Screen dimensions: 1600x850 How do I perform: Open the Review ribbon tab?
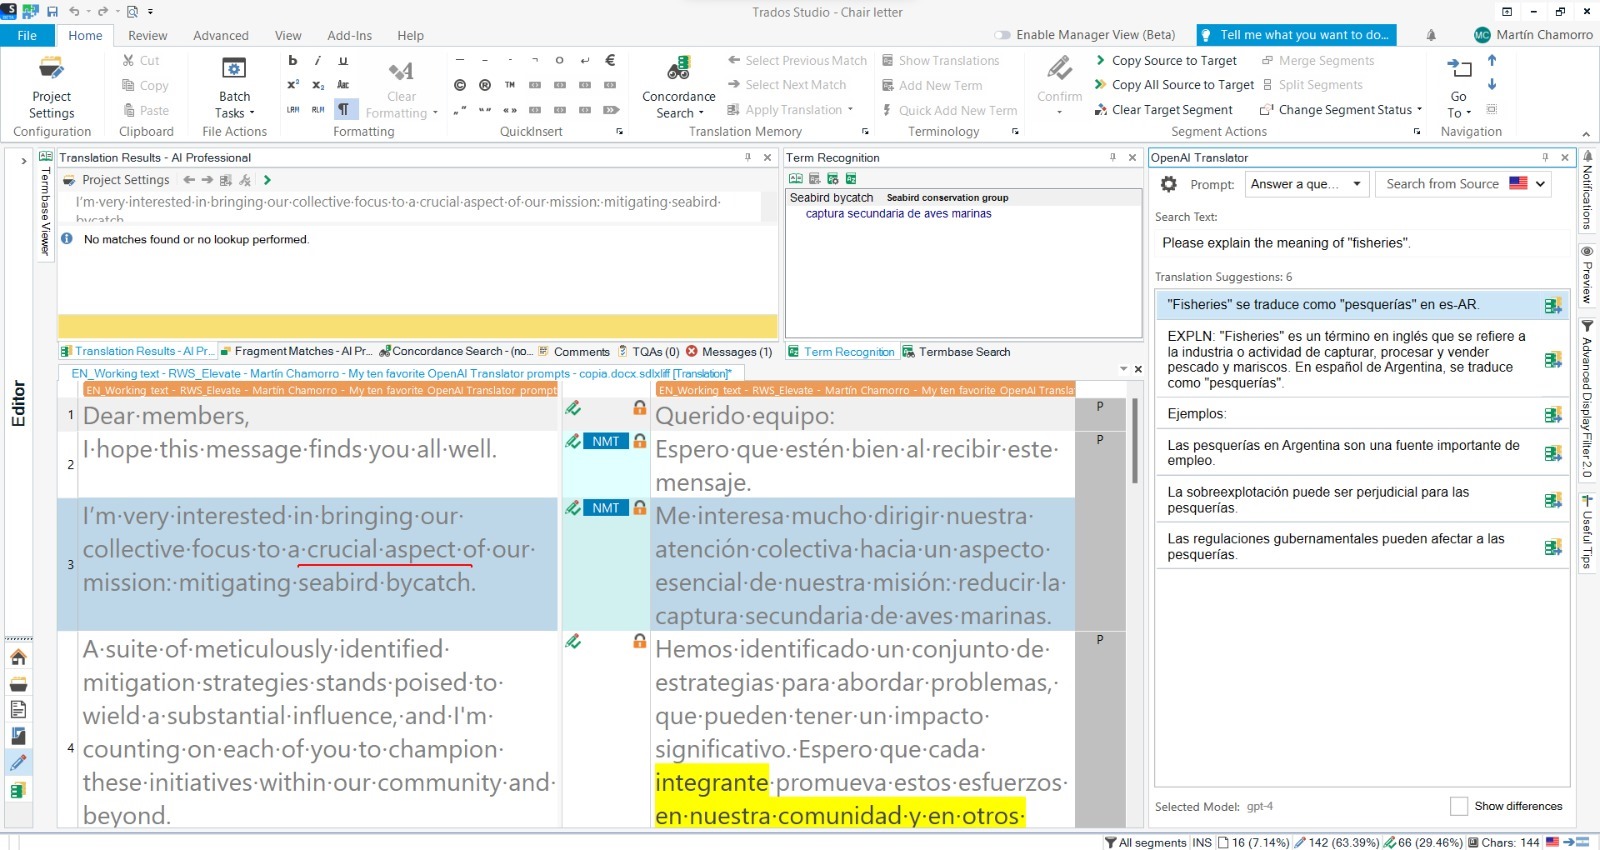point(147,35)
